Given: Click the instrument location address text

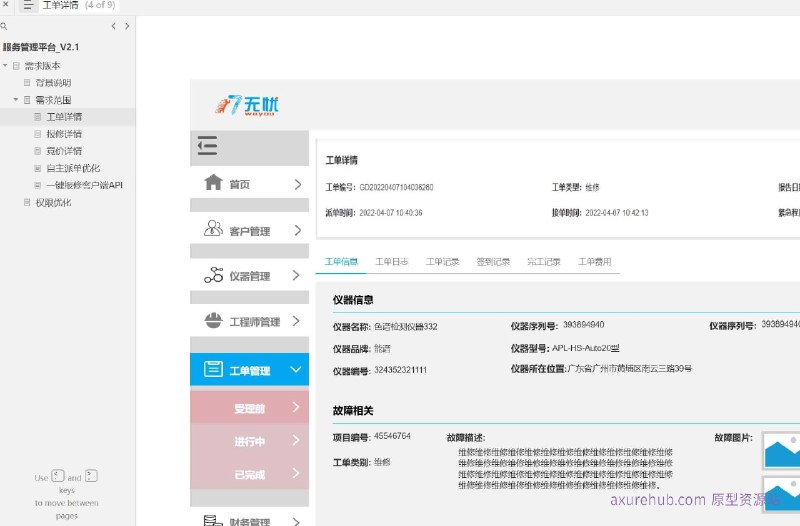Looking at the screenshot, I should point(630,368).
